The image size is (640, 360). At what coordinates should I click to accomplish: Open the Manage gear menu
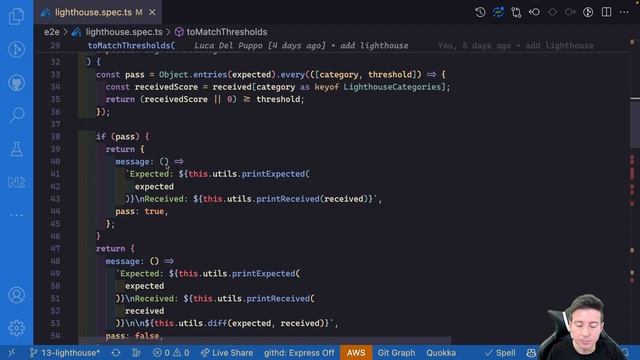(x=16, y=328)
